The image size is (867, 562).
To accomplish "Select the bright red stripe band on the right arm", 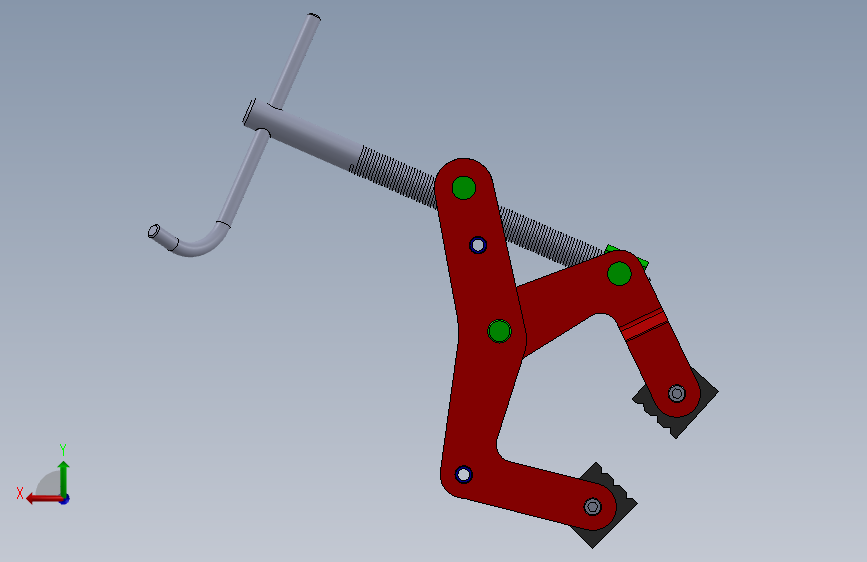I will [643, 325].
